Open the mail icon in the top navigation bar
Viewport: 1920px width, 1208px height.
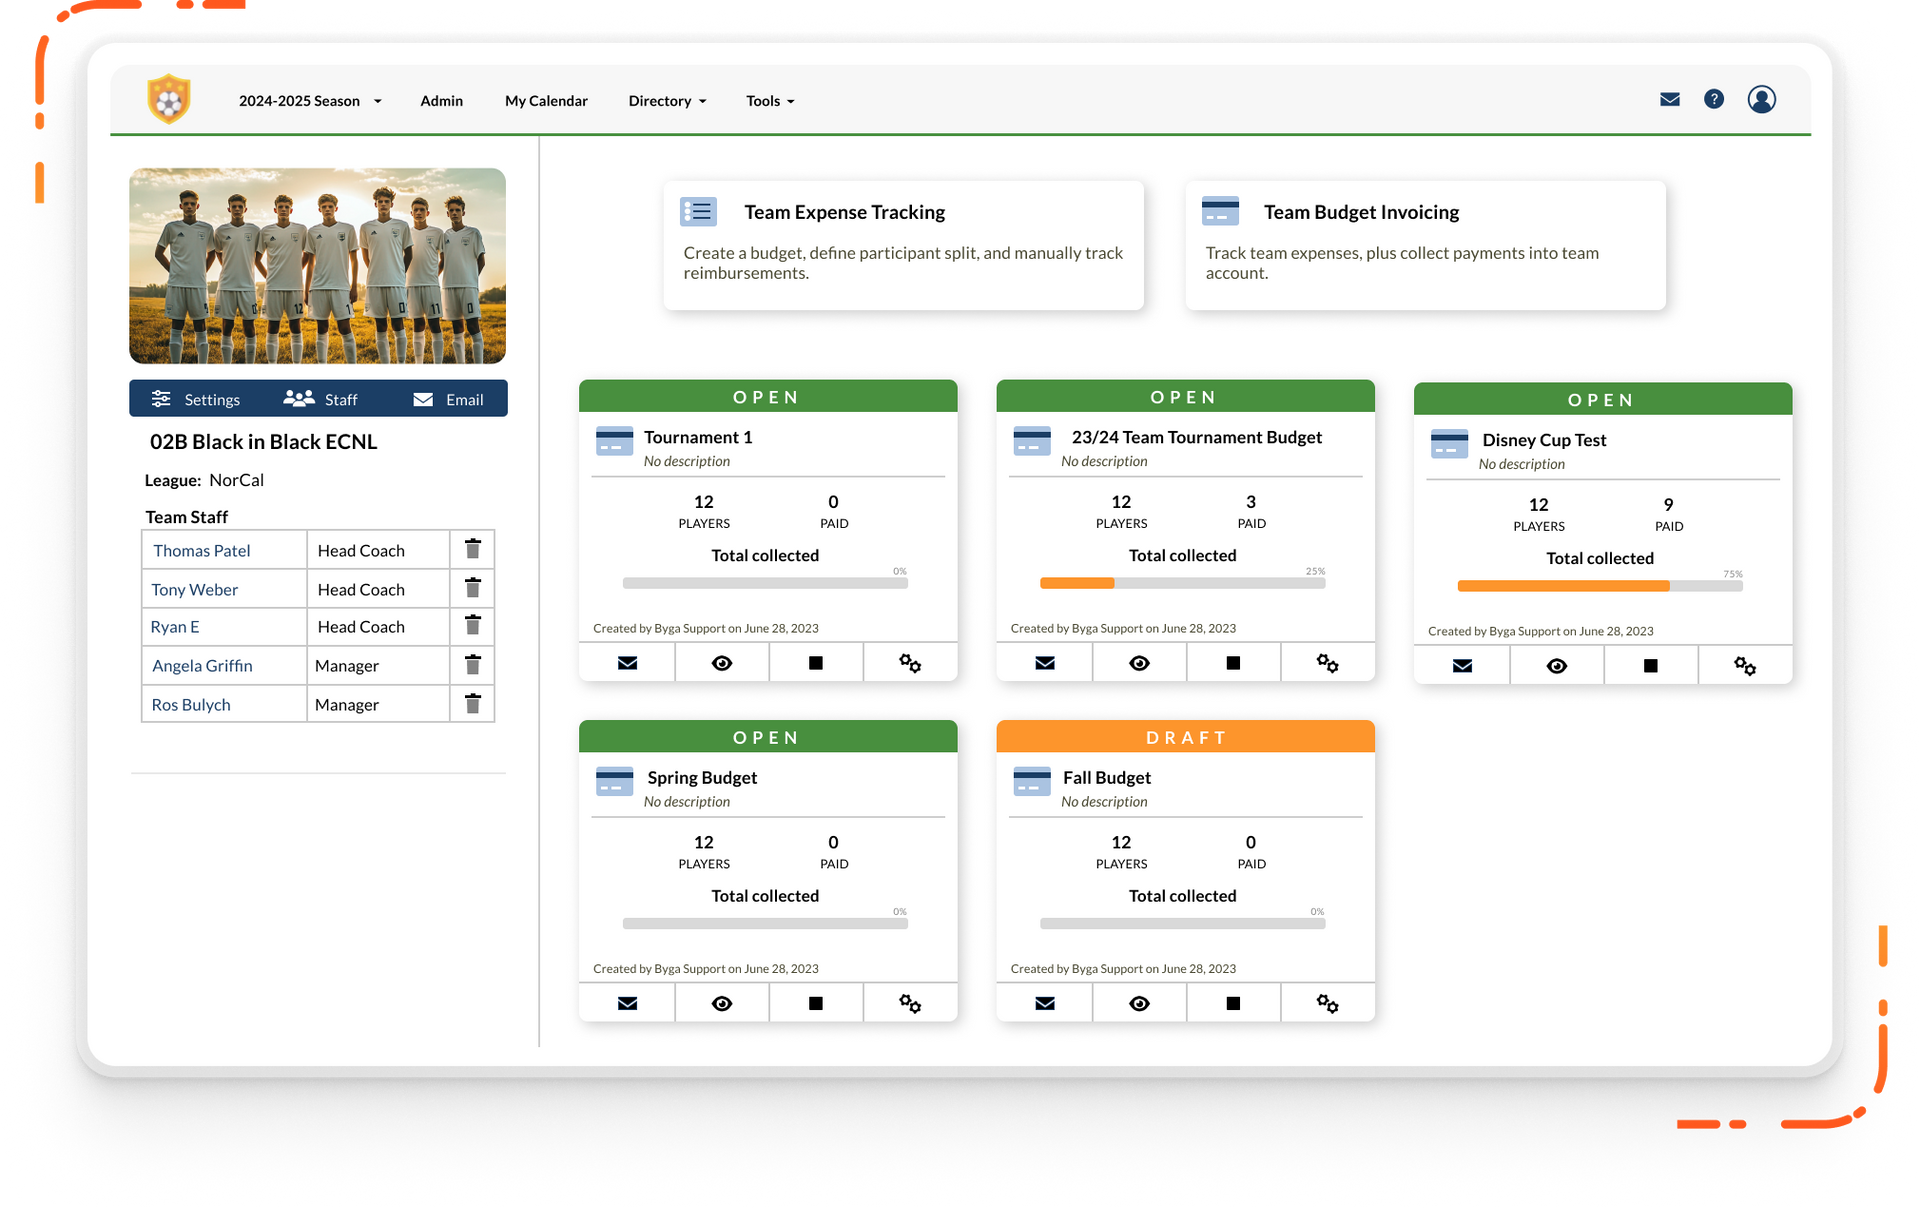point(1670,99)
